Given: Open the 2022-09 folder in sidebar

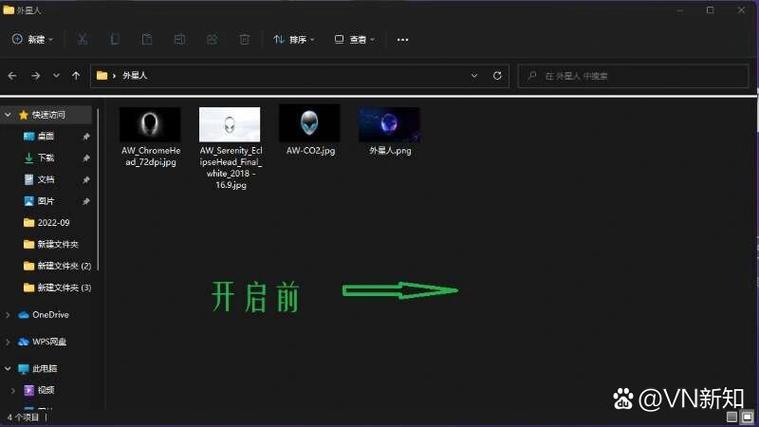Looking at the screenshot, I should [46, 223].
